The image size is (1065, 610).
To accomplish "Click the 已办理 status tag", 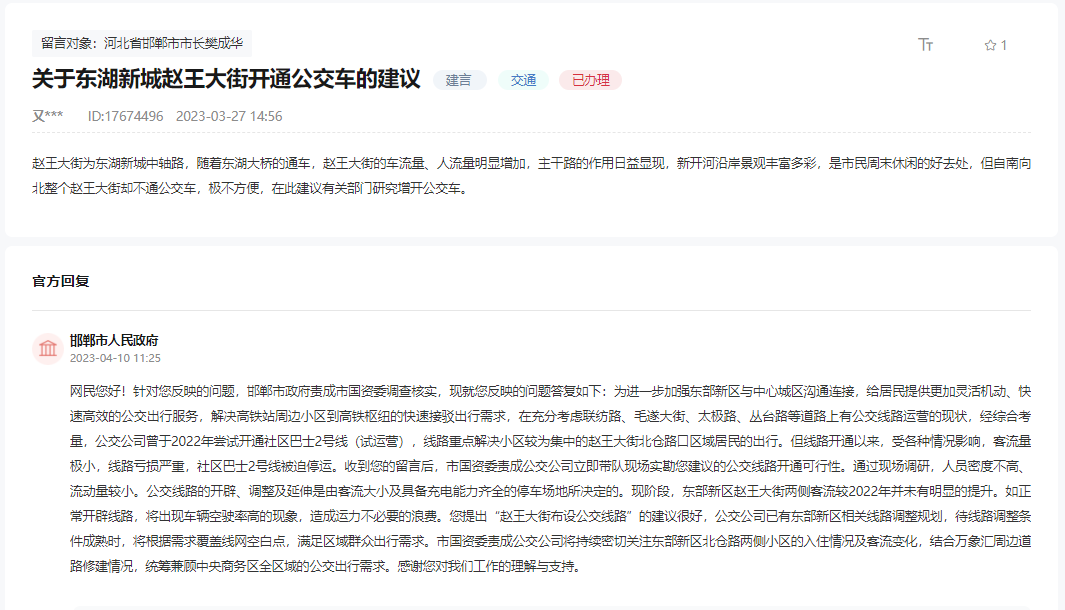I will [x=590, y=80].
